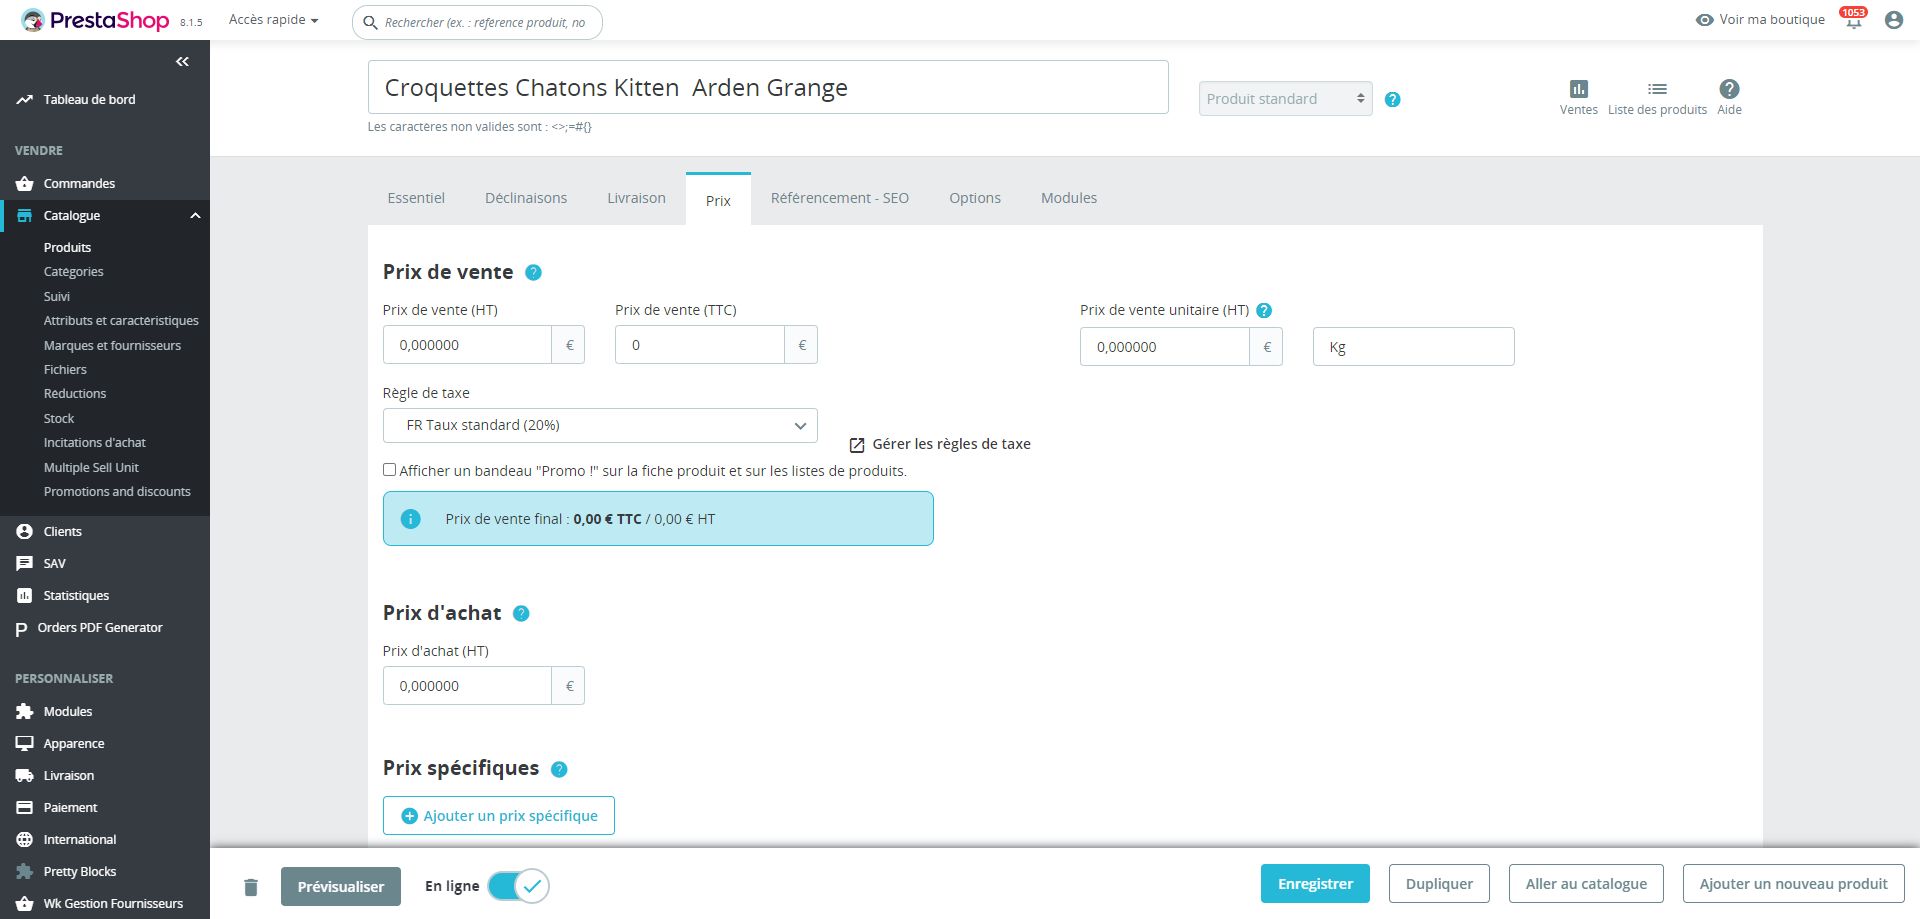Click Ajouter un prix spécifique button
The height and width of the screenshot is (919, 1920).
coord(499,816)
